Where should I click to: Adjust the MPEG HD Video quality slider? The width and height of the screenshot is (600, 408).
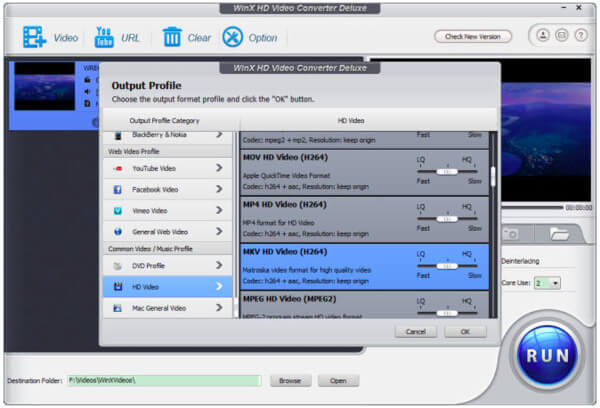click(x=447, y=313)
